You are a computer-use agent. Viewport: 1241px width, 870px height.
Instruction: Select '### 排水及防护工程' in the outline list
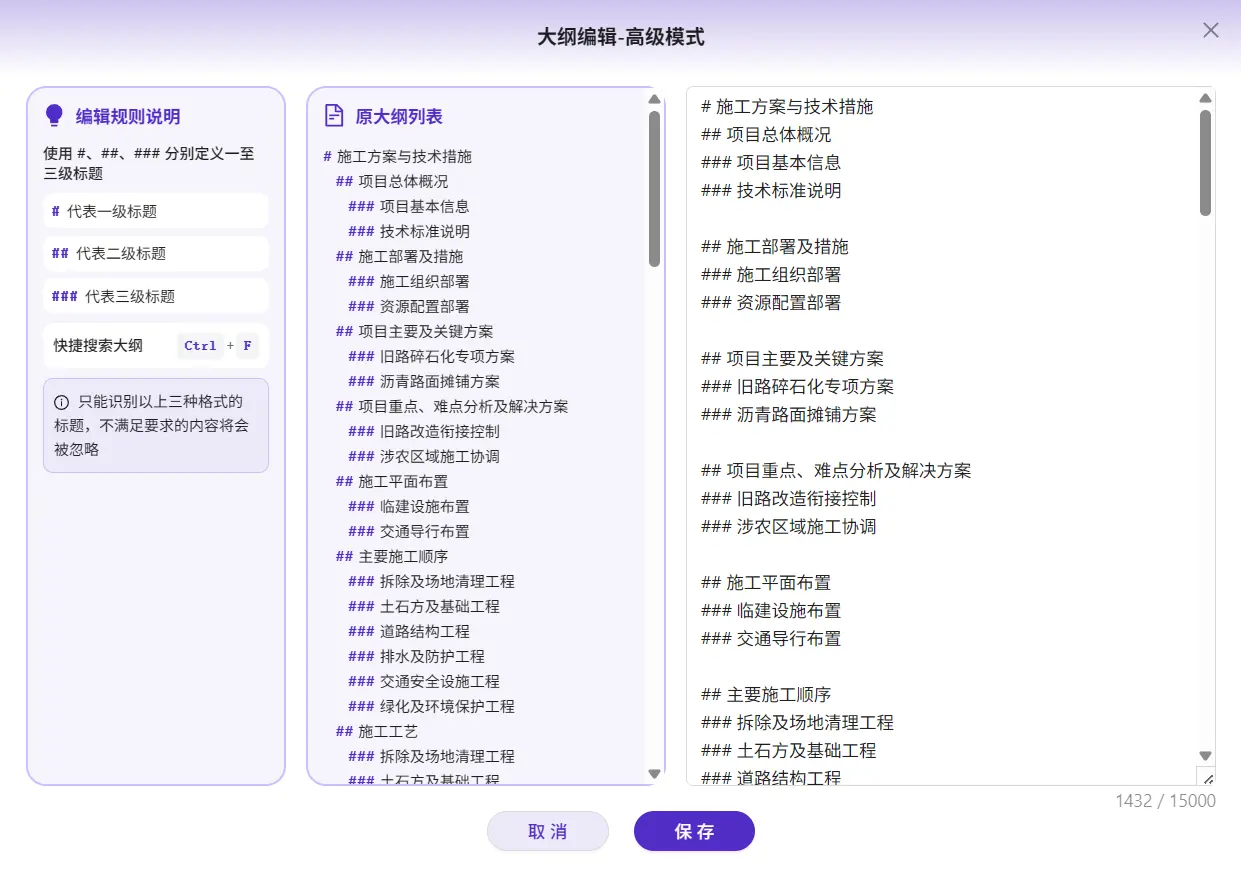(417, 656)
